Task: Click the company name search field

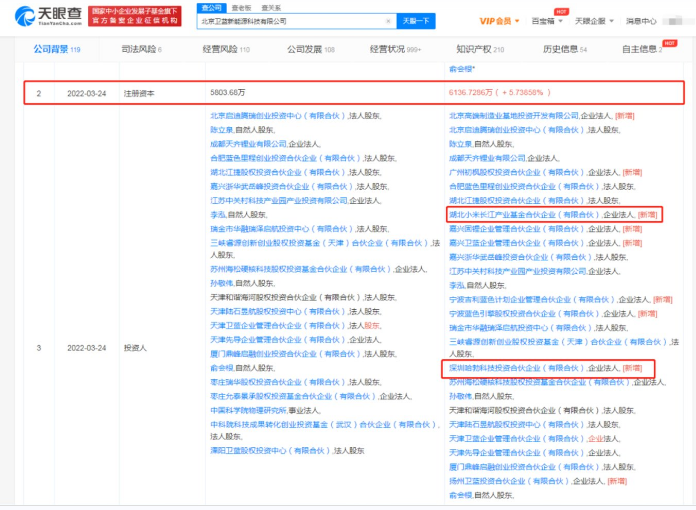Action: pos(293,20)
